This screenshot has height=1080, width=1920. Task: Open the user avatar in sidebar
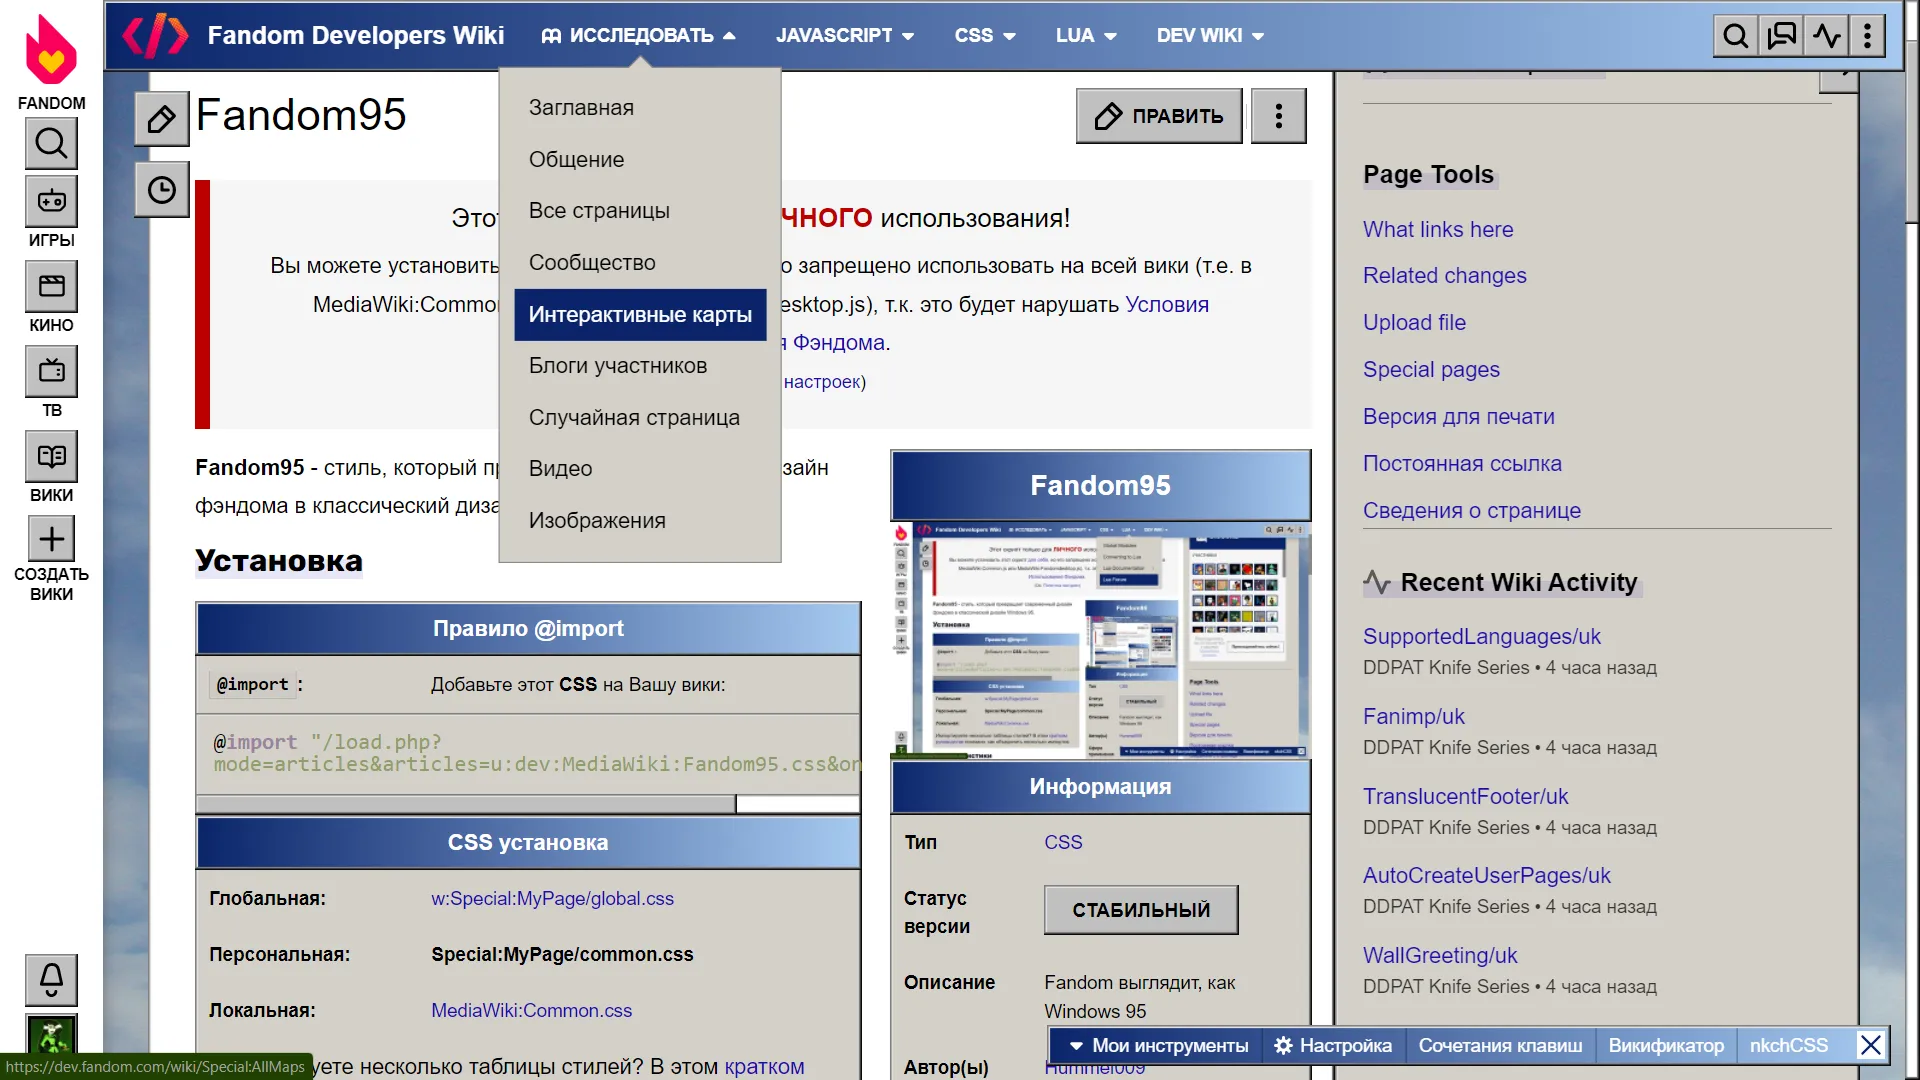coord(51,1035)
